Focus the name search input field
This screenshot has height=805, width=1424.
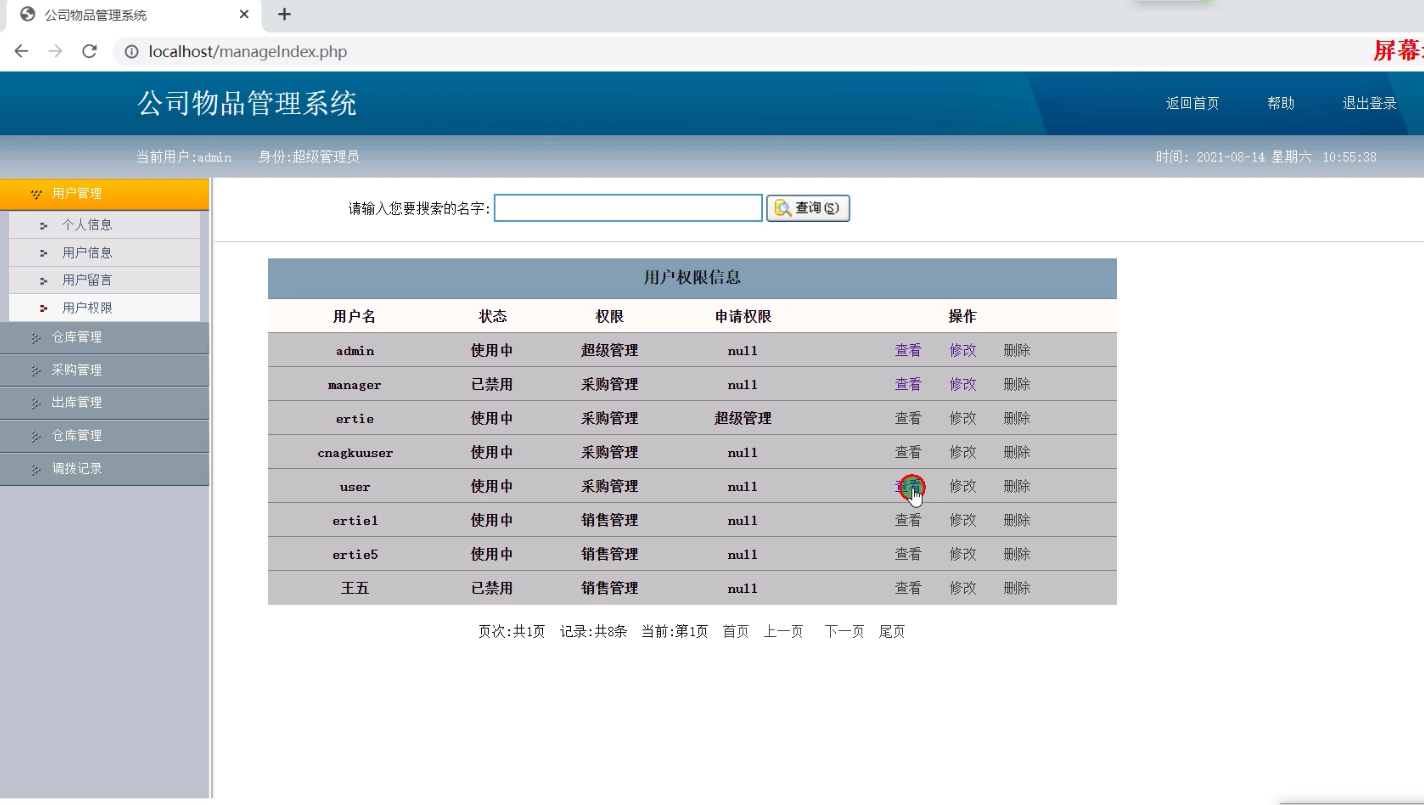(628, 208)
